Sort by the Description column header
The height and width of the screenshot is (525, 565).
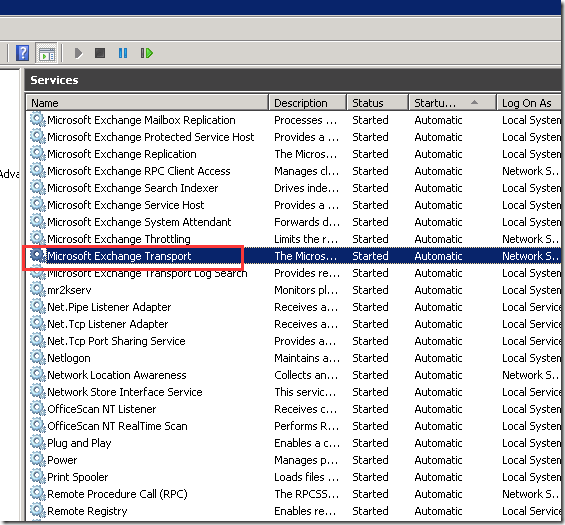[307, 103]
